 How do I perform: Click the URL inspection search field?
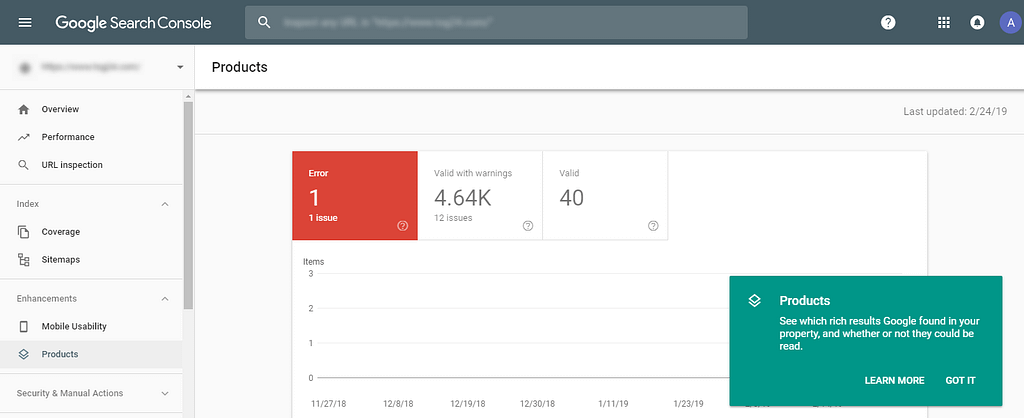coord(496,22)
